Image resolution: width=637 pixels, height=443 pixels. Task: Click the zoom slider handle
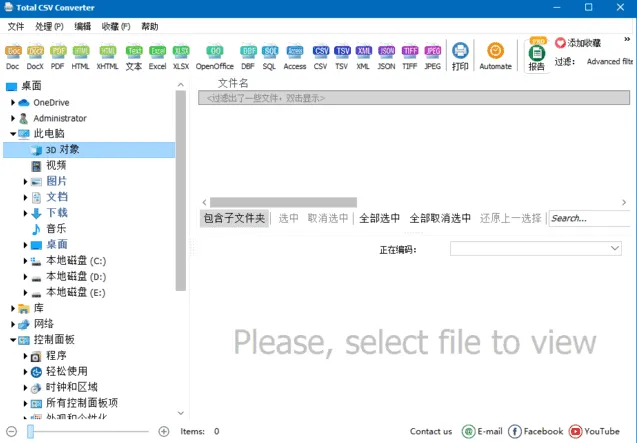coord(30,431)
